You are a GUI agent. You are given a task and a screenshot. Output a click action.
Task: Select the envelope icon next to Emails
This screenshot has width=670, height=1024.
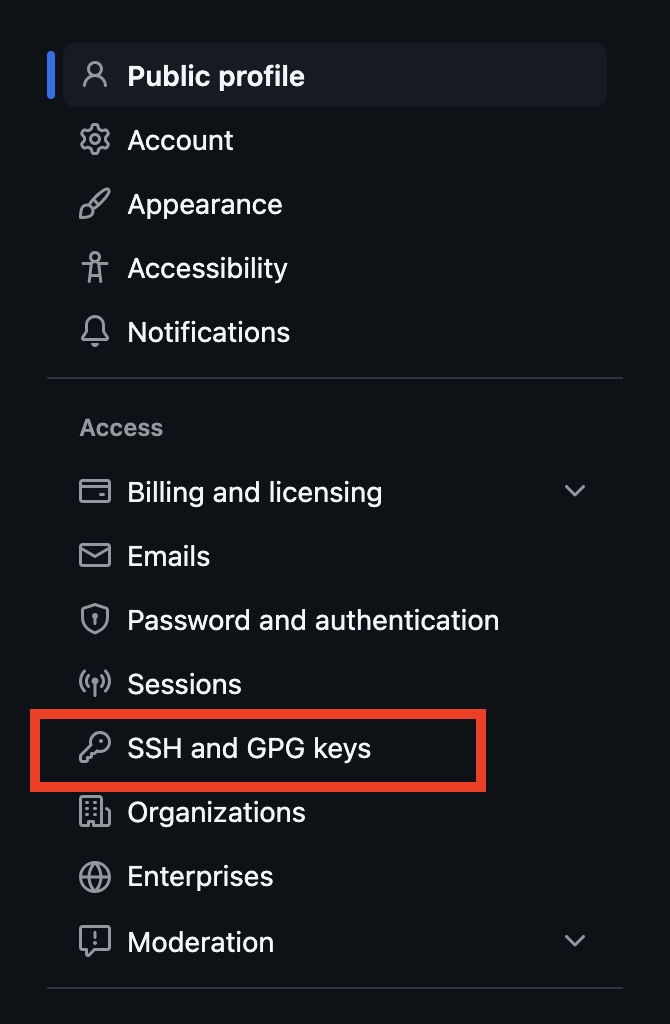(94, 555)
